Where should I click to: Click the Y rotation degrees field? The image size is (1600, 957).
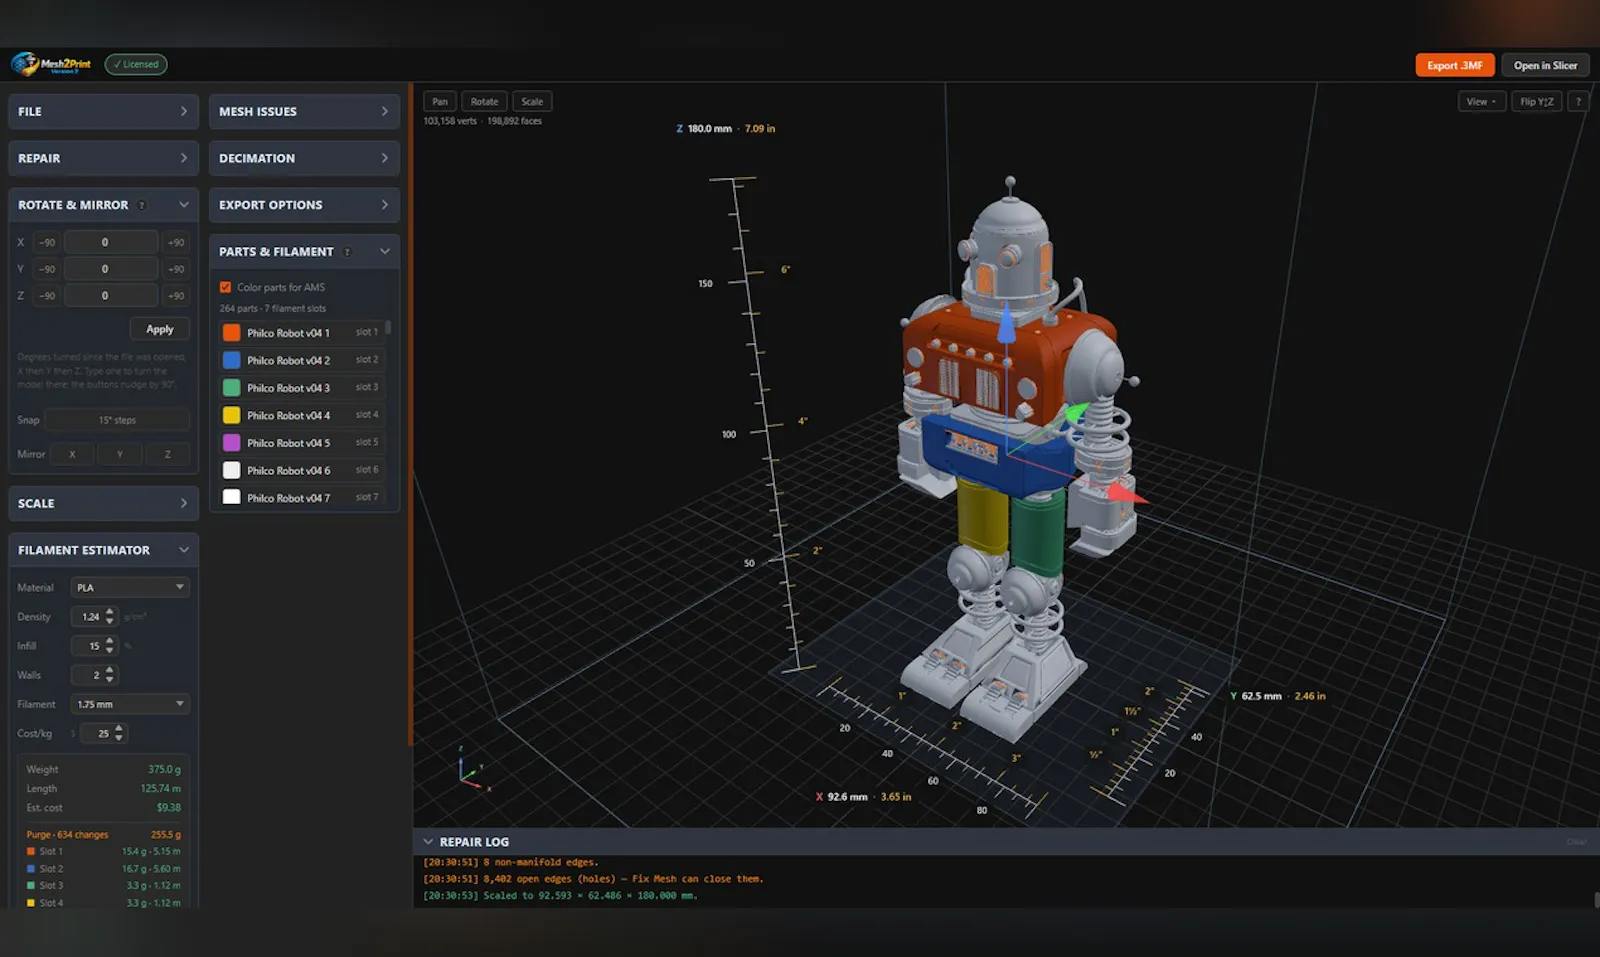tap(111, 269)
